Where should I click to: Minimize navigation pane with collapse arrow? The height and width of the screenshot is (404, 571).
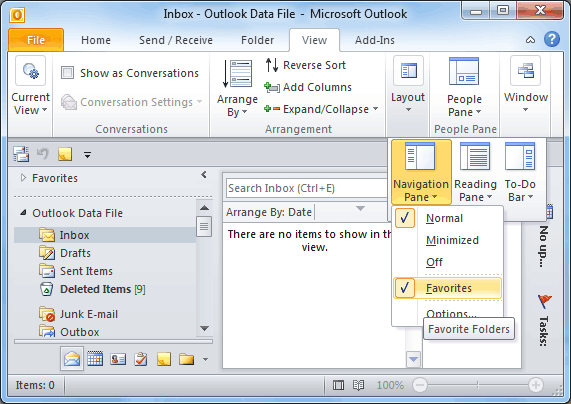pos(204,175)
